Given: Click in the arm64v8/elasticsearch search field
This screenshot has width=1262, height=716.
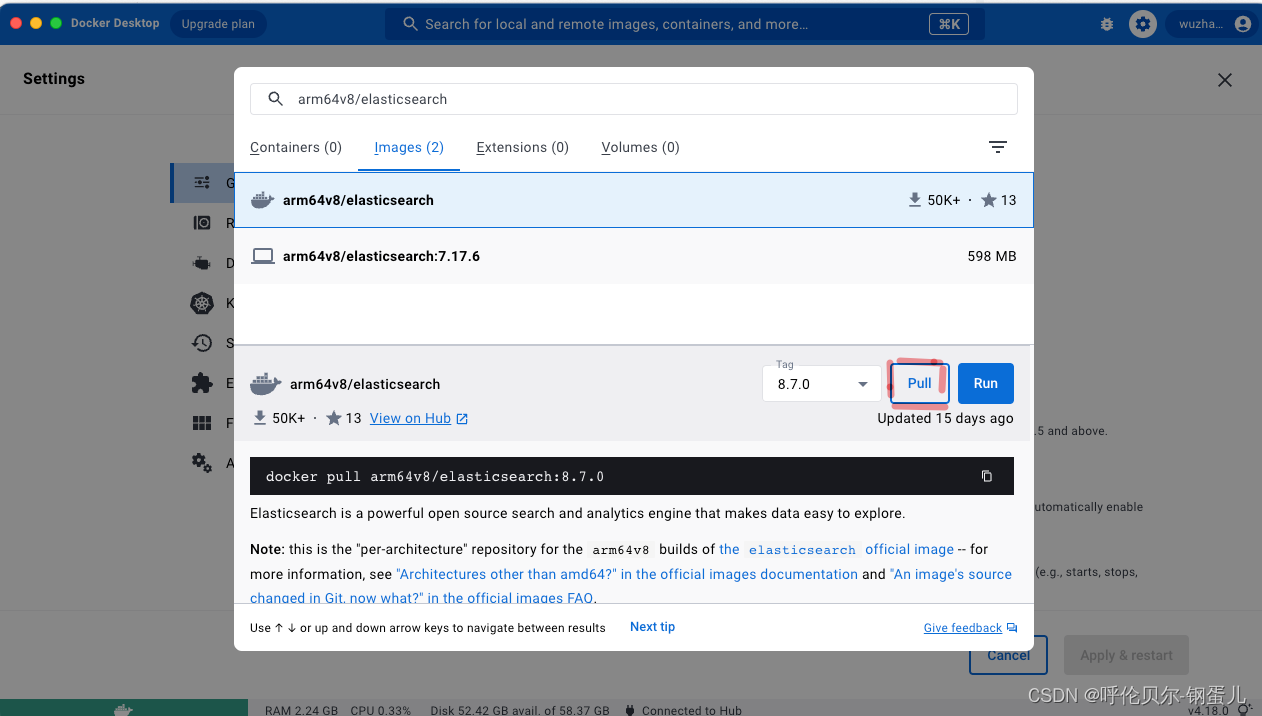Looking at the screenshot, I should click(x=633, y=99).
